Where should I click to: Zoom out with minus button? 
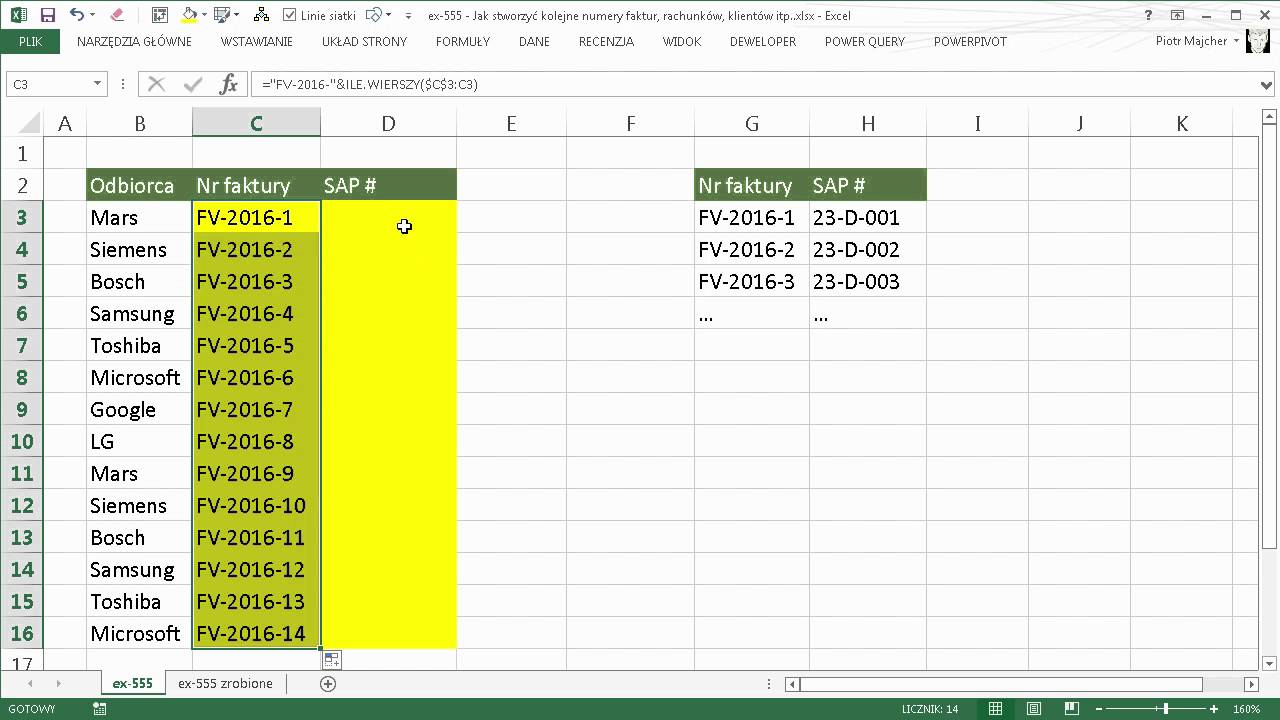(x=1101, y=709)
